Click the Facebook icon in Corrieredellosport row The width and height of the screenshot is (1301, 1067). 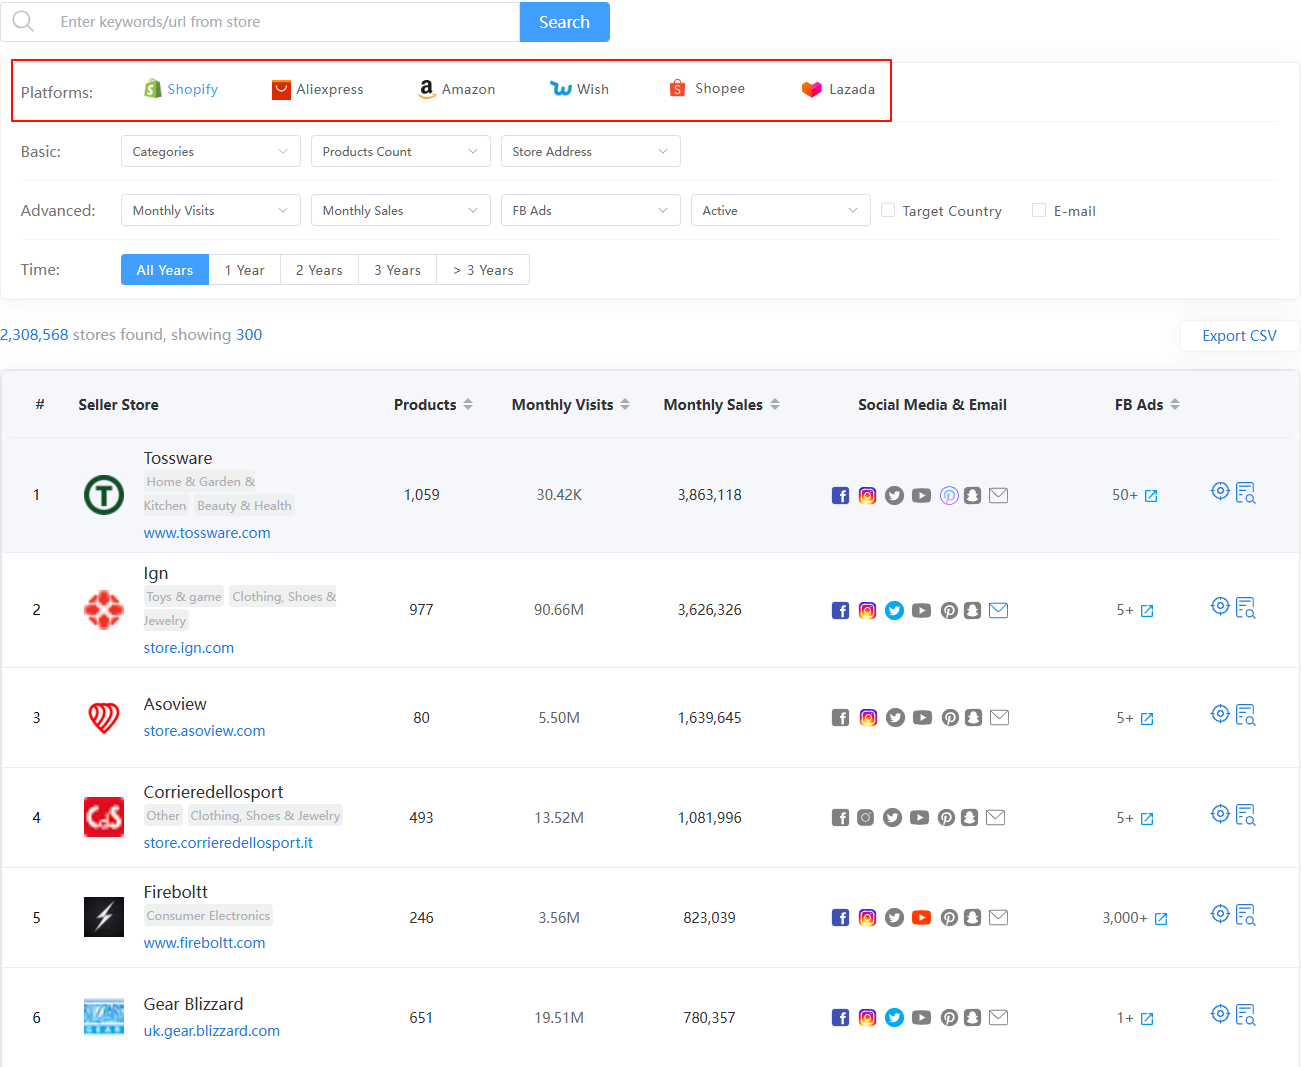[840, 817]
